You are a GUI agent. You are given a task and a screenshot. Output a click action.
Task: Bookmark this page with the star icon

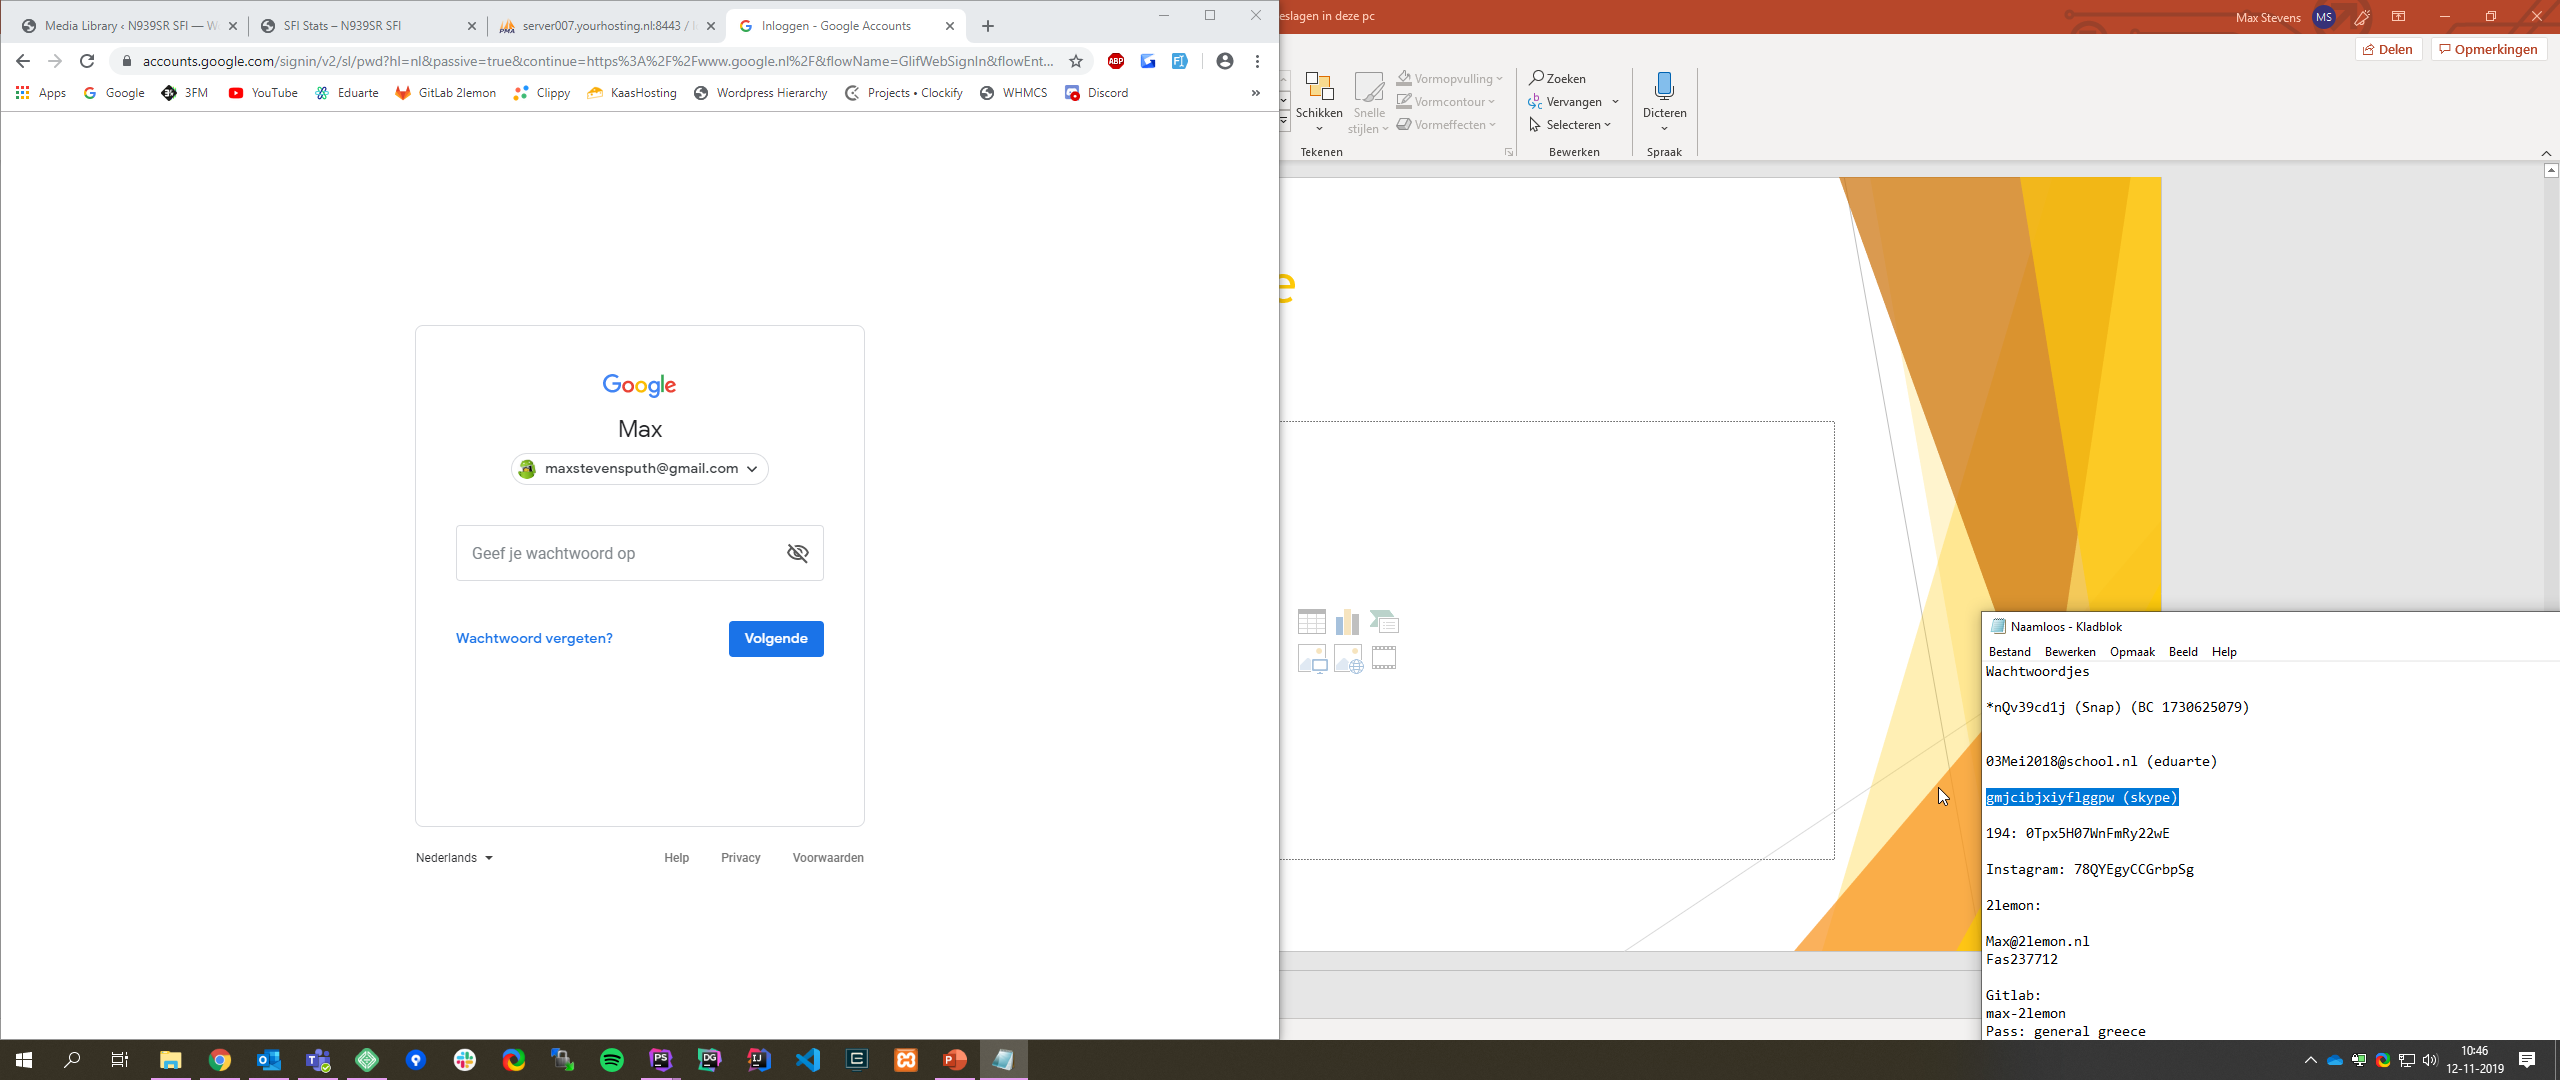point(1076,61)
